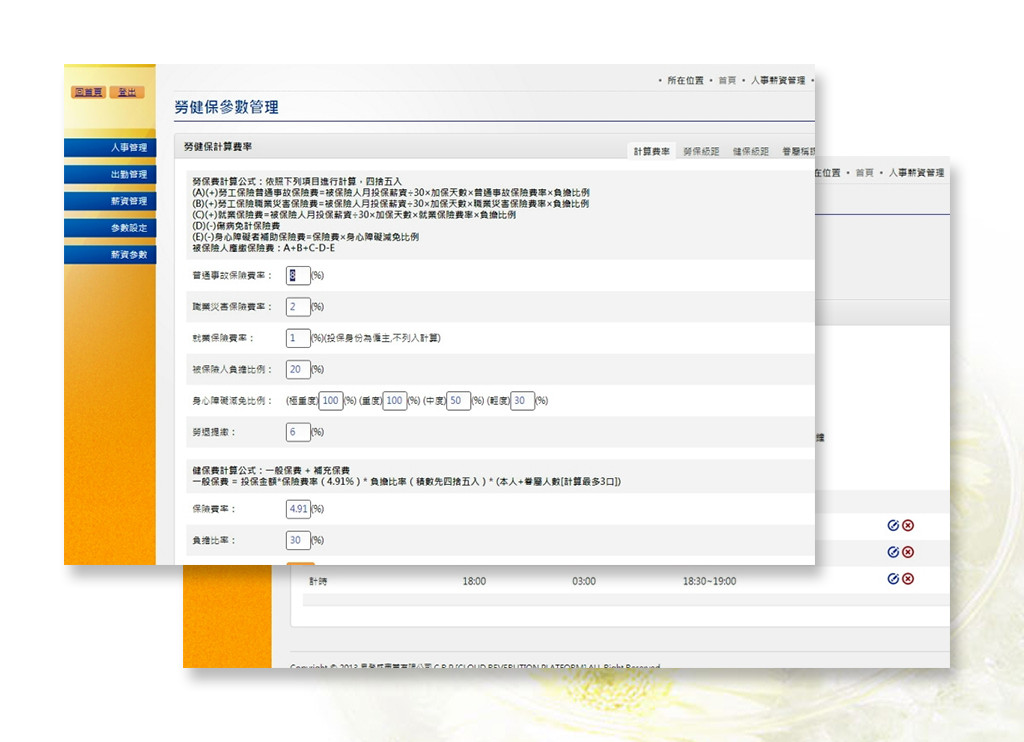Image resolution: width=1024 pixels, height=742 pixels.
Task: Click the 健保 保險費率 field showing 4.91
Action: click(x=298, y=509)
